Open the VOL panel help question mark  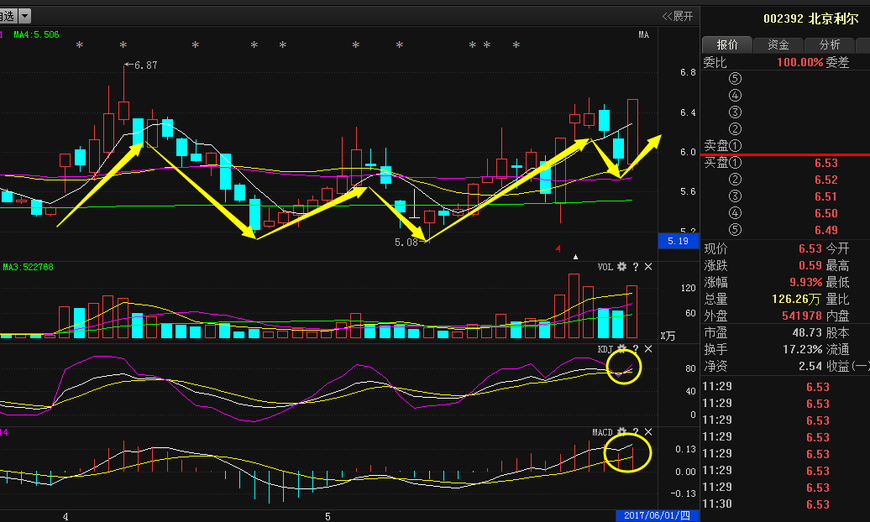[x=635, y=267]
